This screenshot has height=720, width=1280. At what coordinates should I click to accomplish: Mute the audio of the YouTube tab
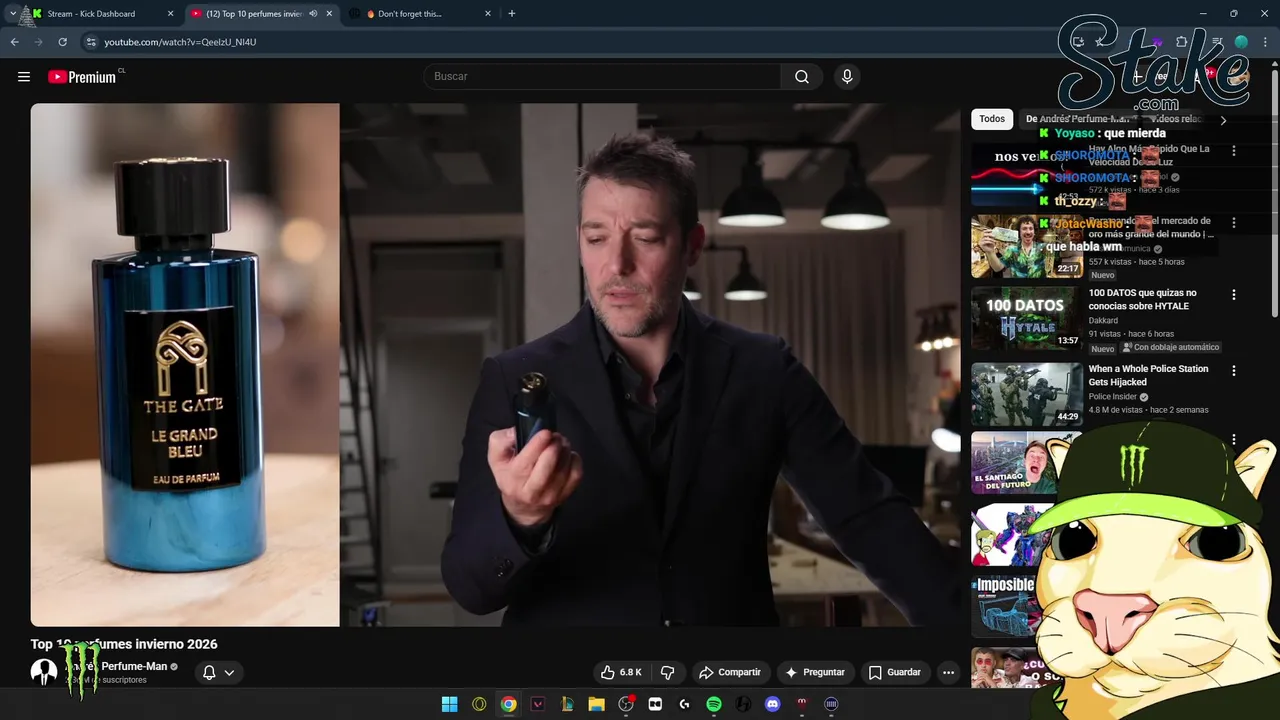click(x=313, y=14)
